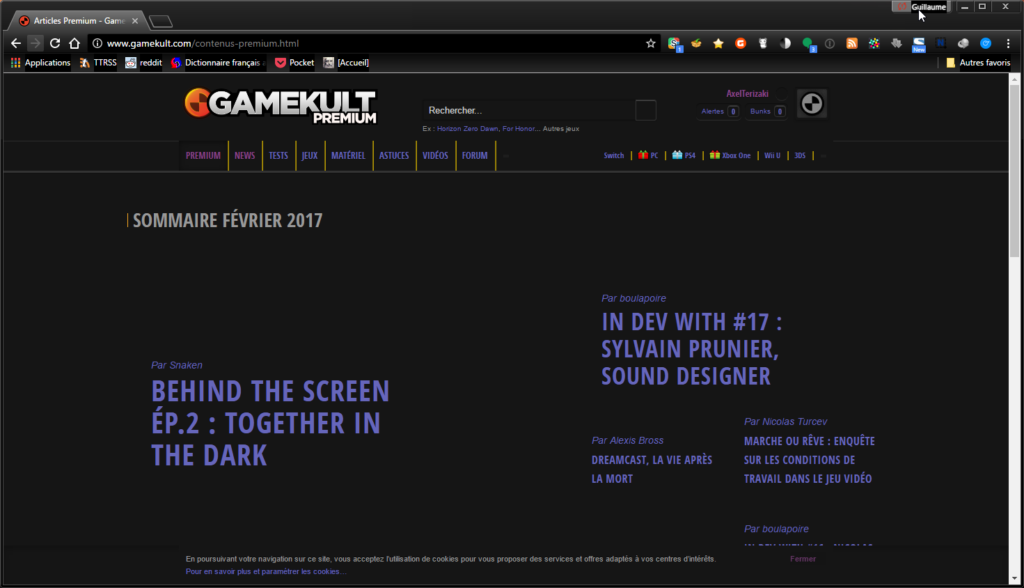Open the blue circular extension icon
Image resolution: width=1024 pixels, height=588 pixels.
[985, 43]
